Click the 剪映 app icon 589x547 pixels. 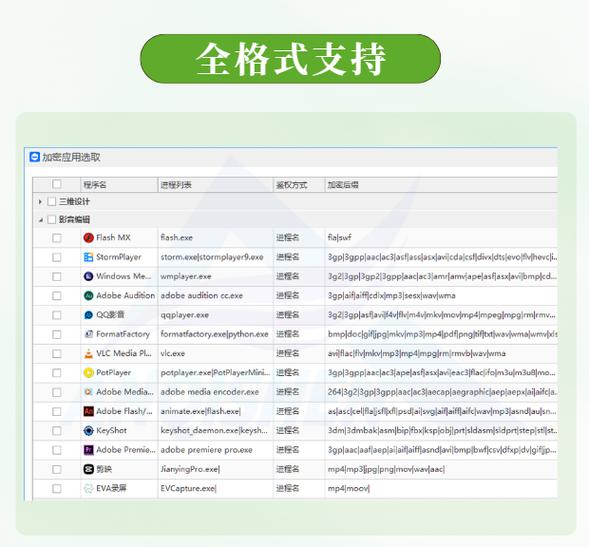tap(88, 469)
